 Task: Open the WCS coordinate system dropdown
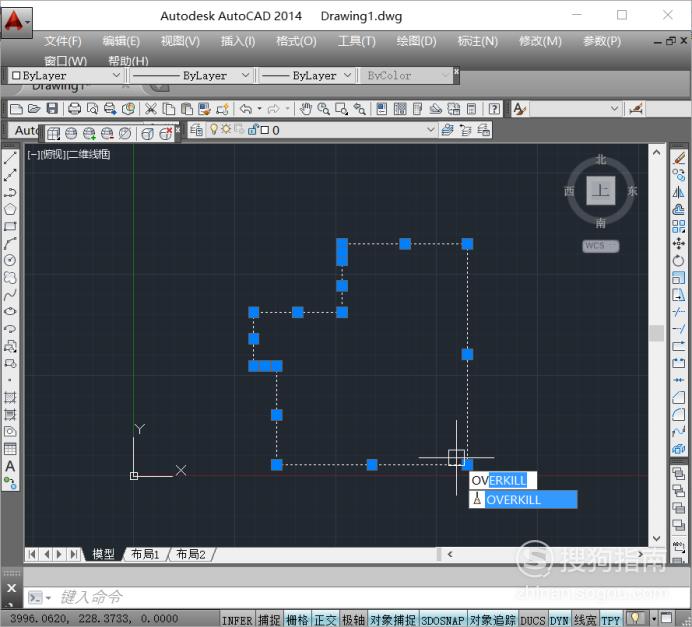(601, 246)
